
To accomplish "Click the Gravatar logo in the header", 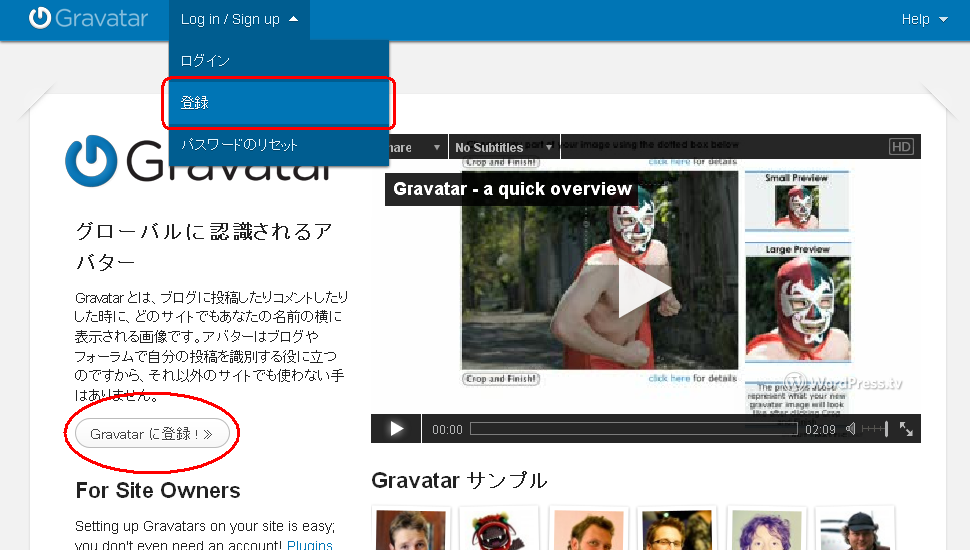I will tap(88, 19).
